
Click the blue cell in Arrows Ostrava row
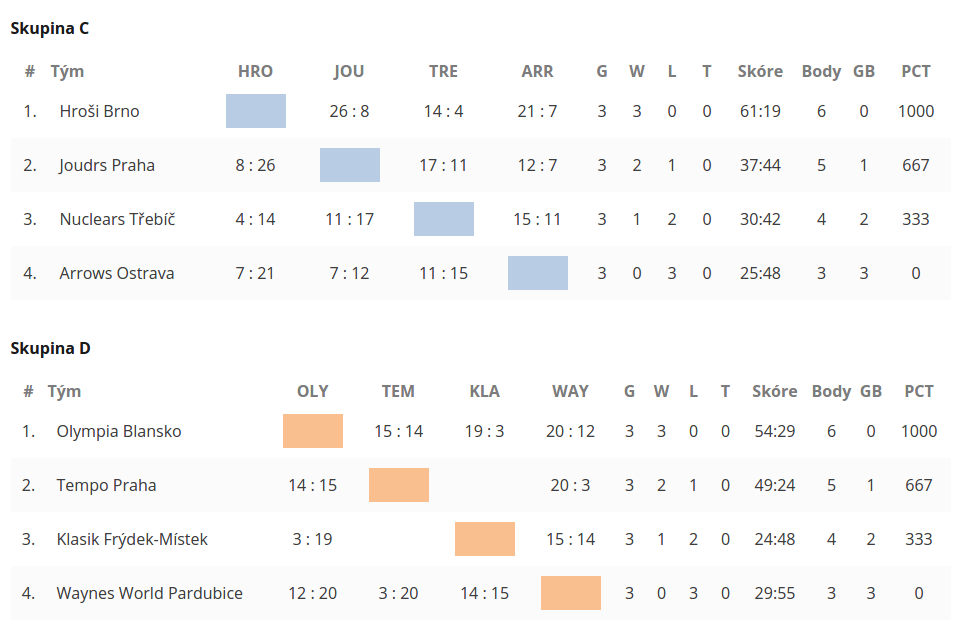tap(538, 273)
